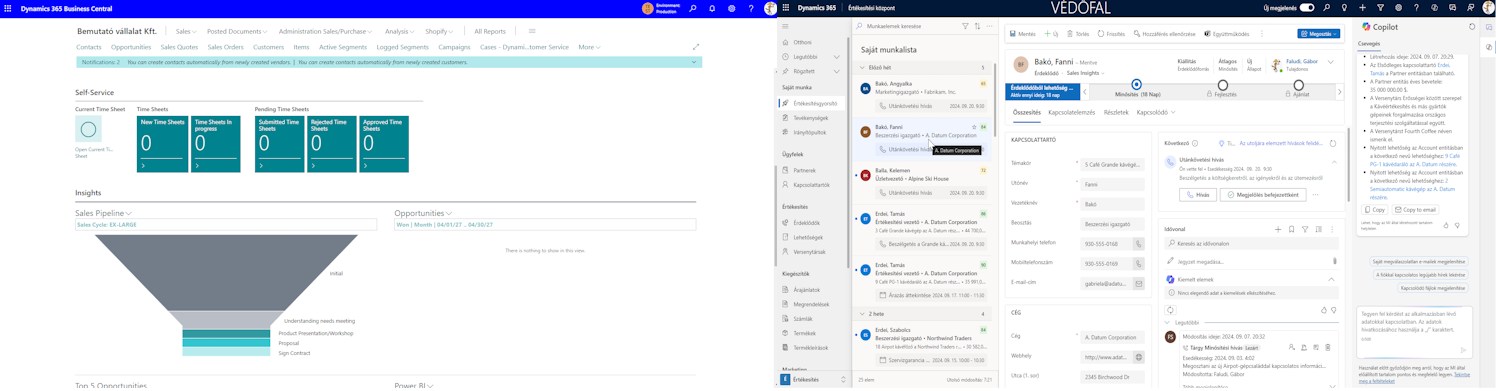Click the Hívás button
The height and width of the screenshot is (391, 1496).
pos(1197,195)
